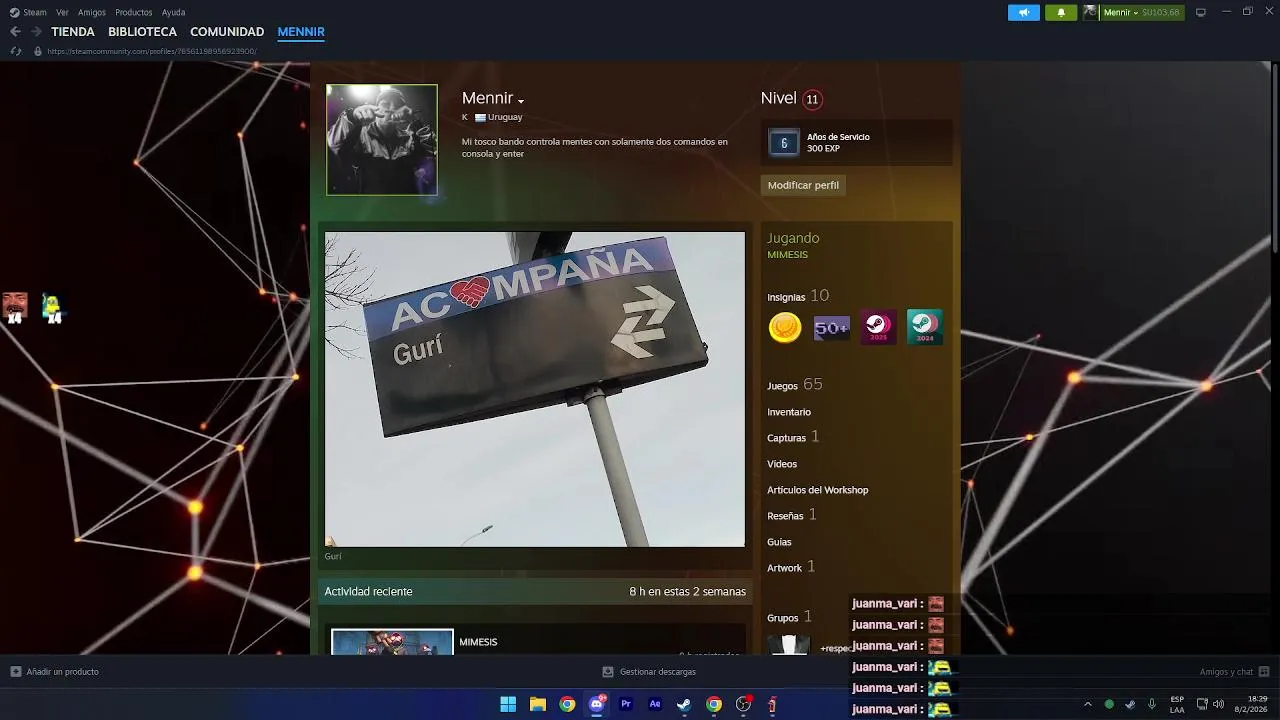This screenshot has width=1280, height=720.
Task: Switch to the COMUNIDAD tab
Action: pos(227,32)
